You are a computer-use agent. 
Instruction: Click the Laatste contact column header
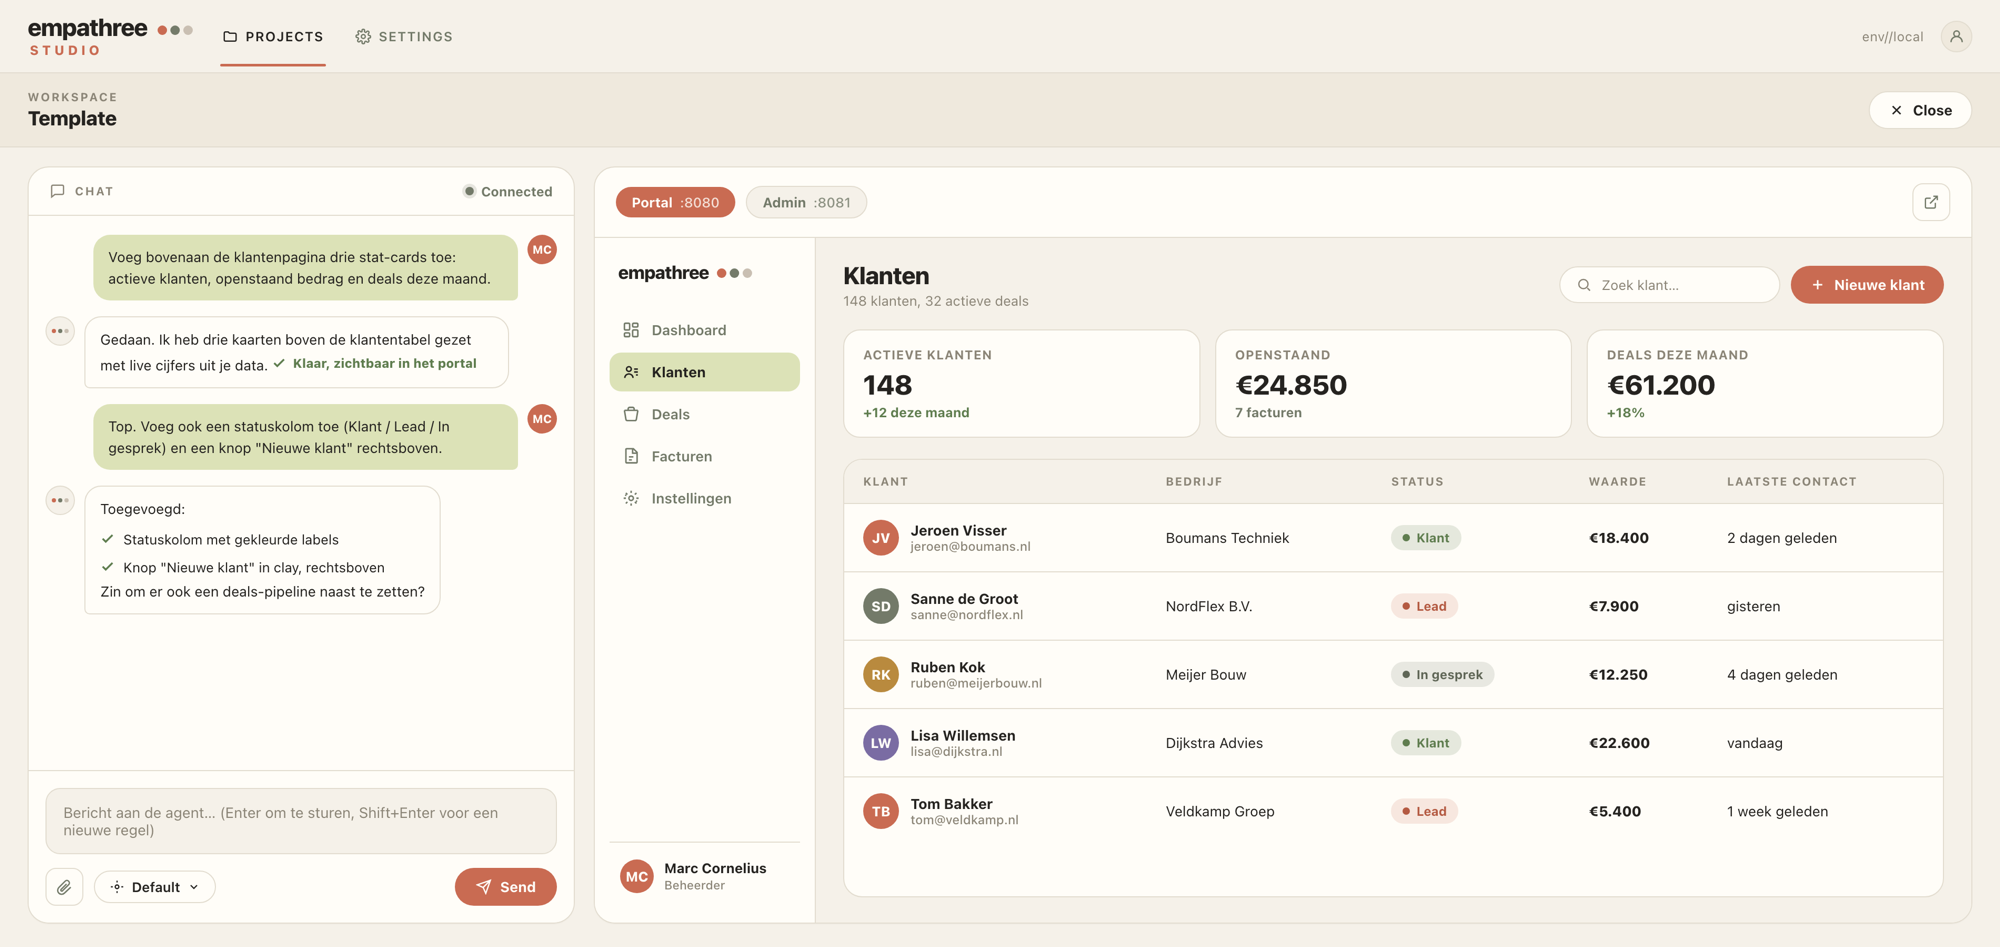point(1791,482)
